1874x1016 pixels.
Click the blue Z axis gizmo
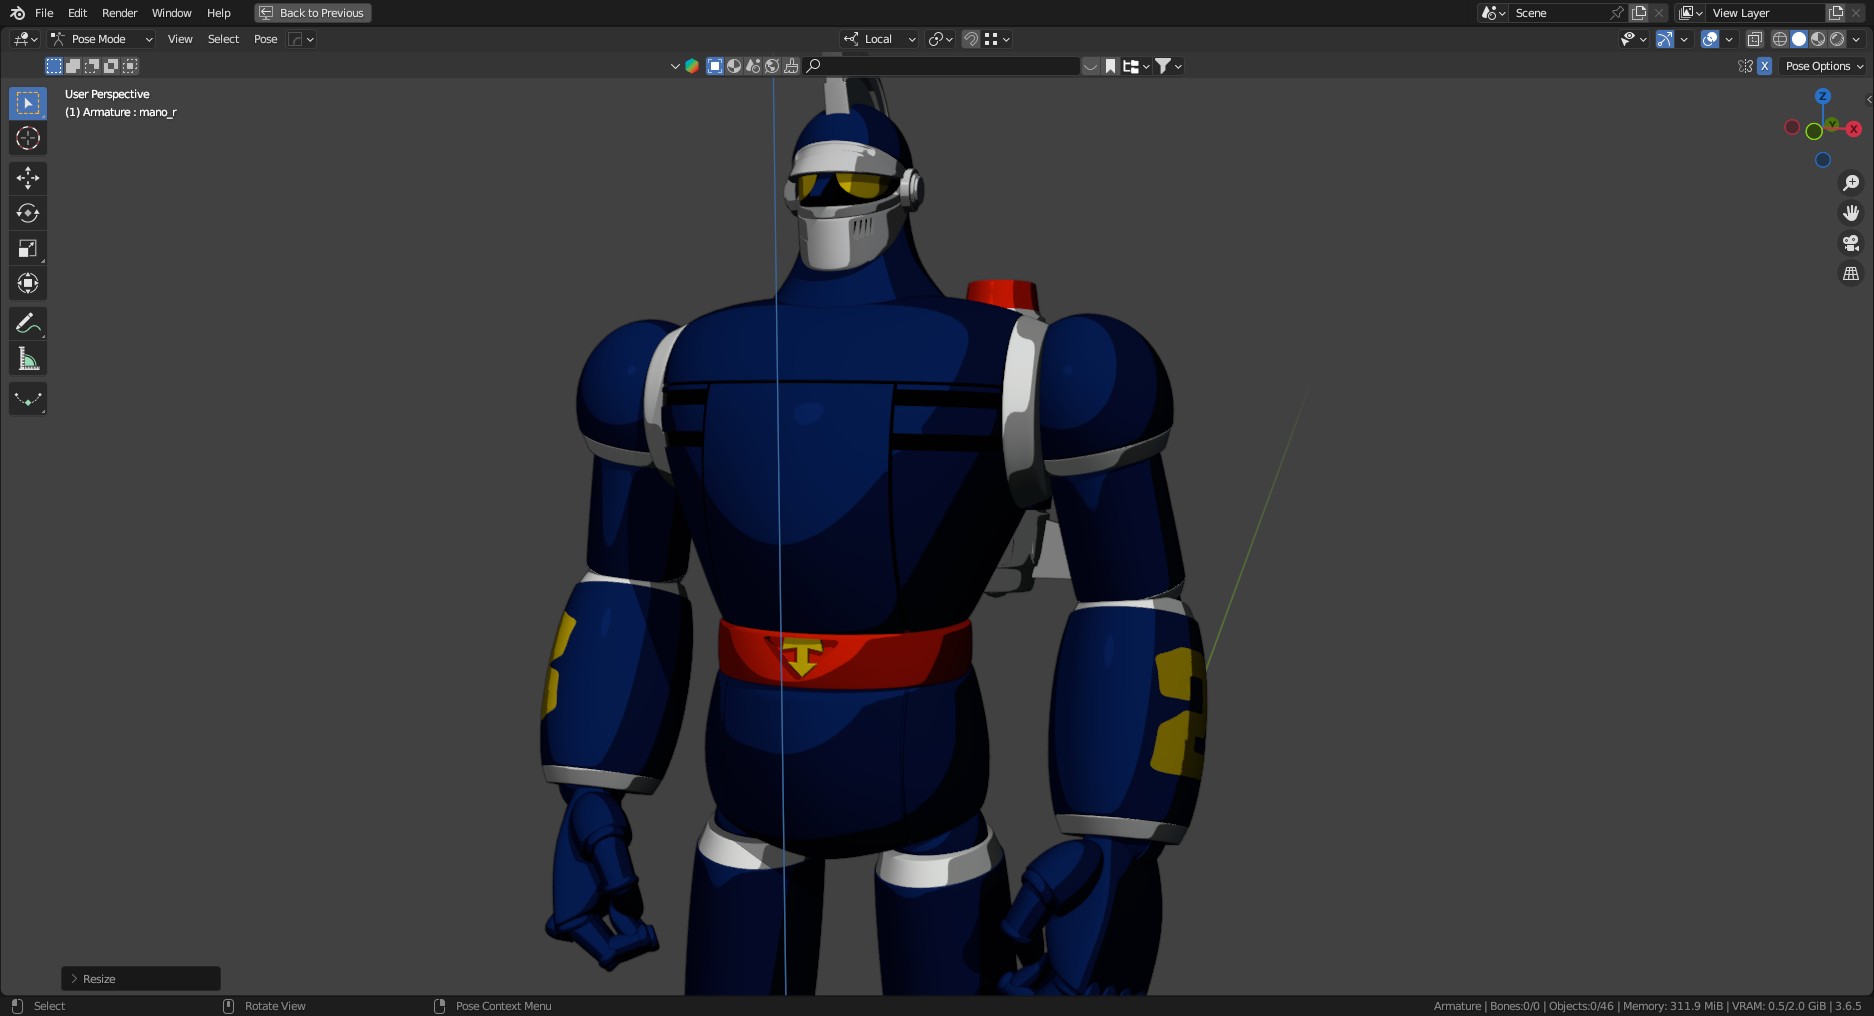coord(1823,96)
